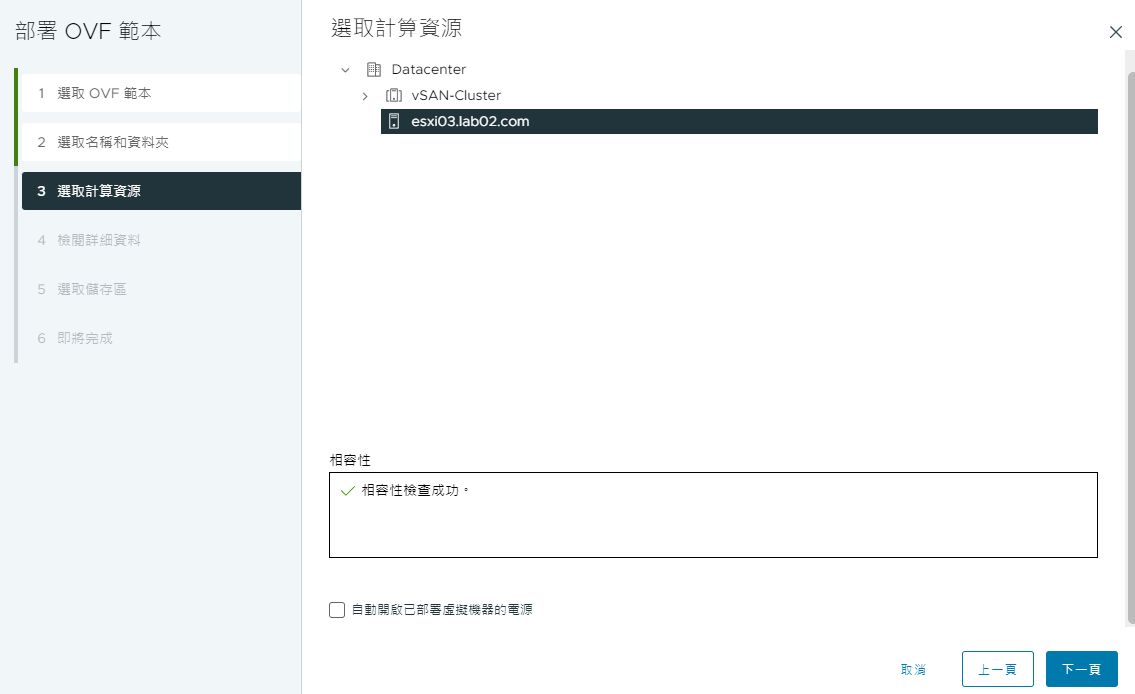Image resolution: width=1135 pixels, height=694 pixels.
Task: Select the Datacenter tree item
Action: click(429, 69)
